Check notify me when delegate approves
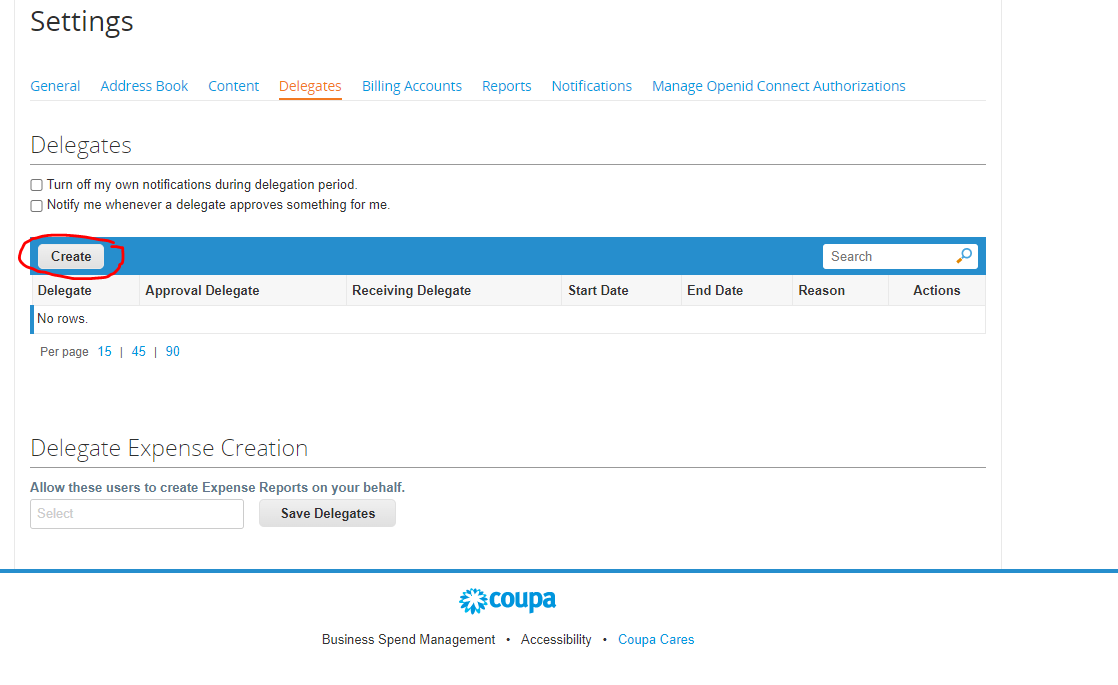 pos(37,206)
